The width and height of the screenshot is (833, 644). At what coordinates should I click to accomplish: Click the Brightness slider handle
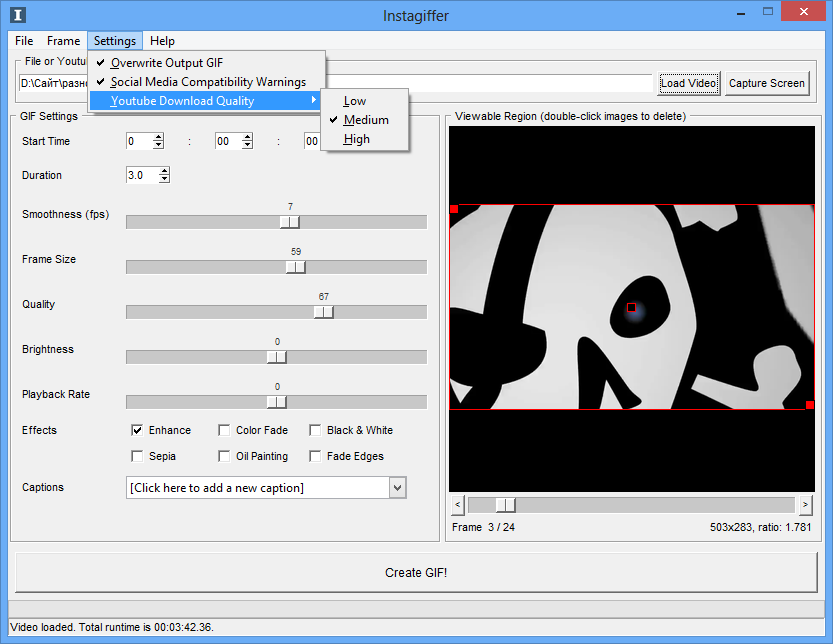click(277, 357)
